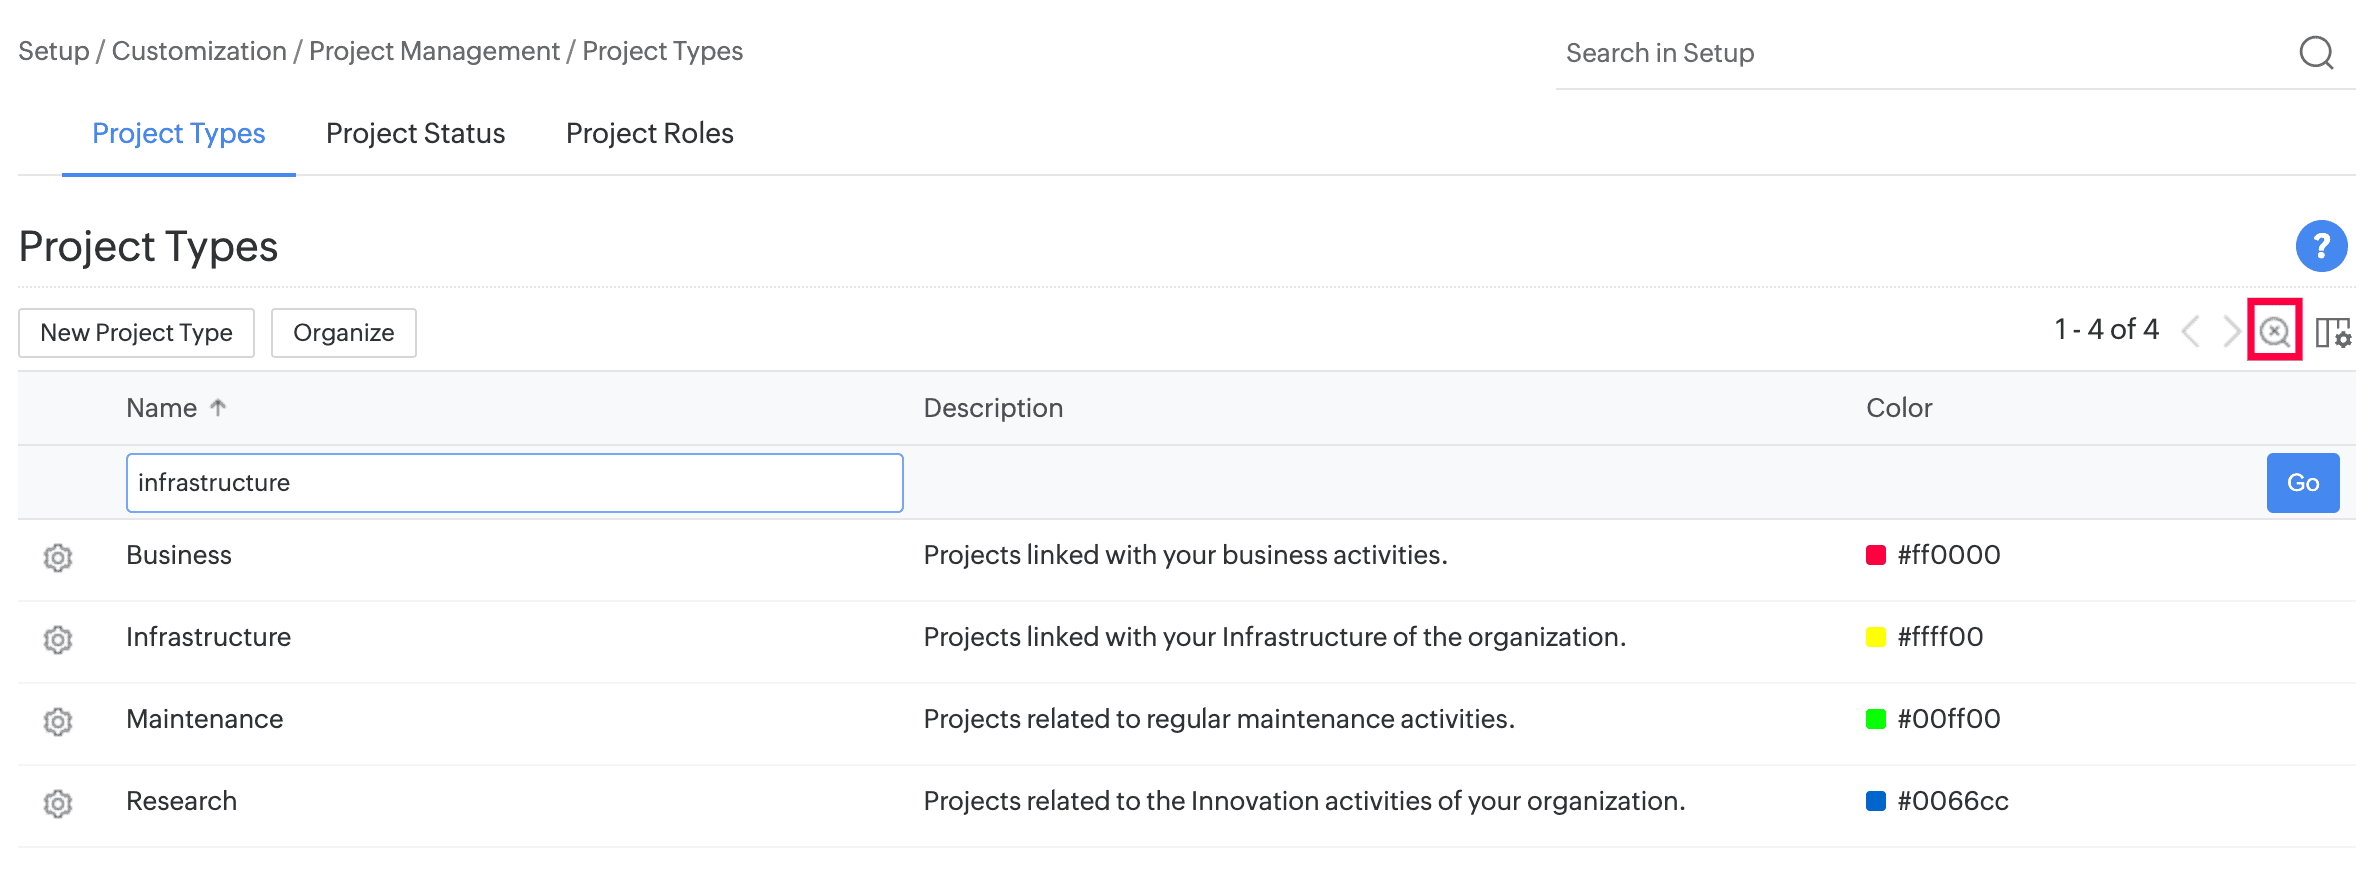Switch to the Project Roles tab
This screenshot has height=894, width=2380.
[x=649, y=133]
